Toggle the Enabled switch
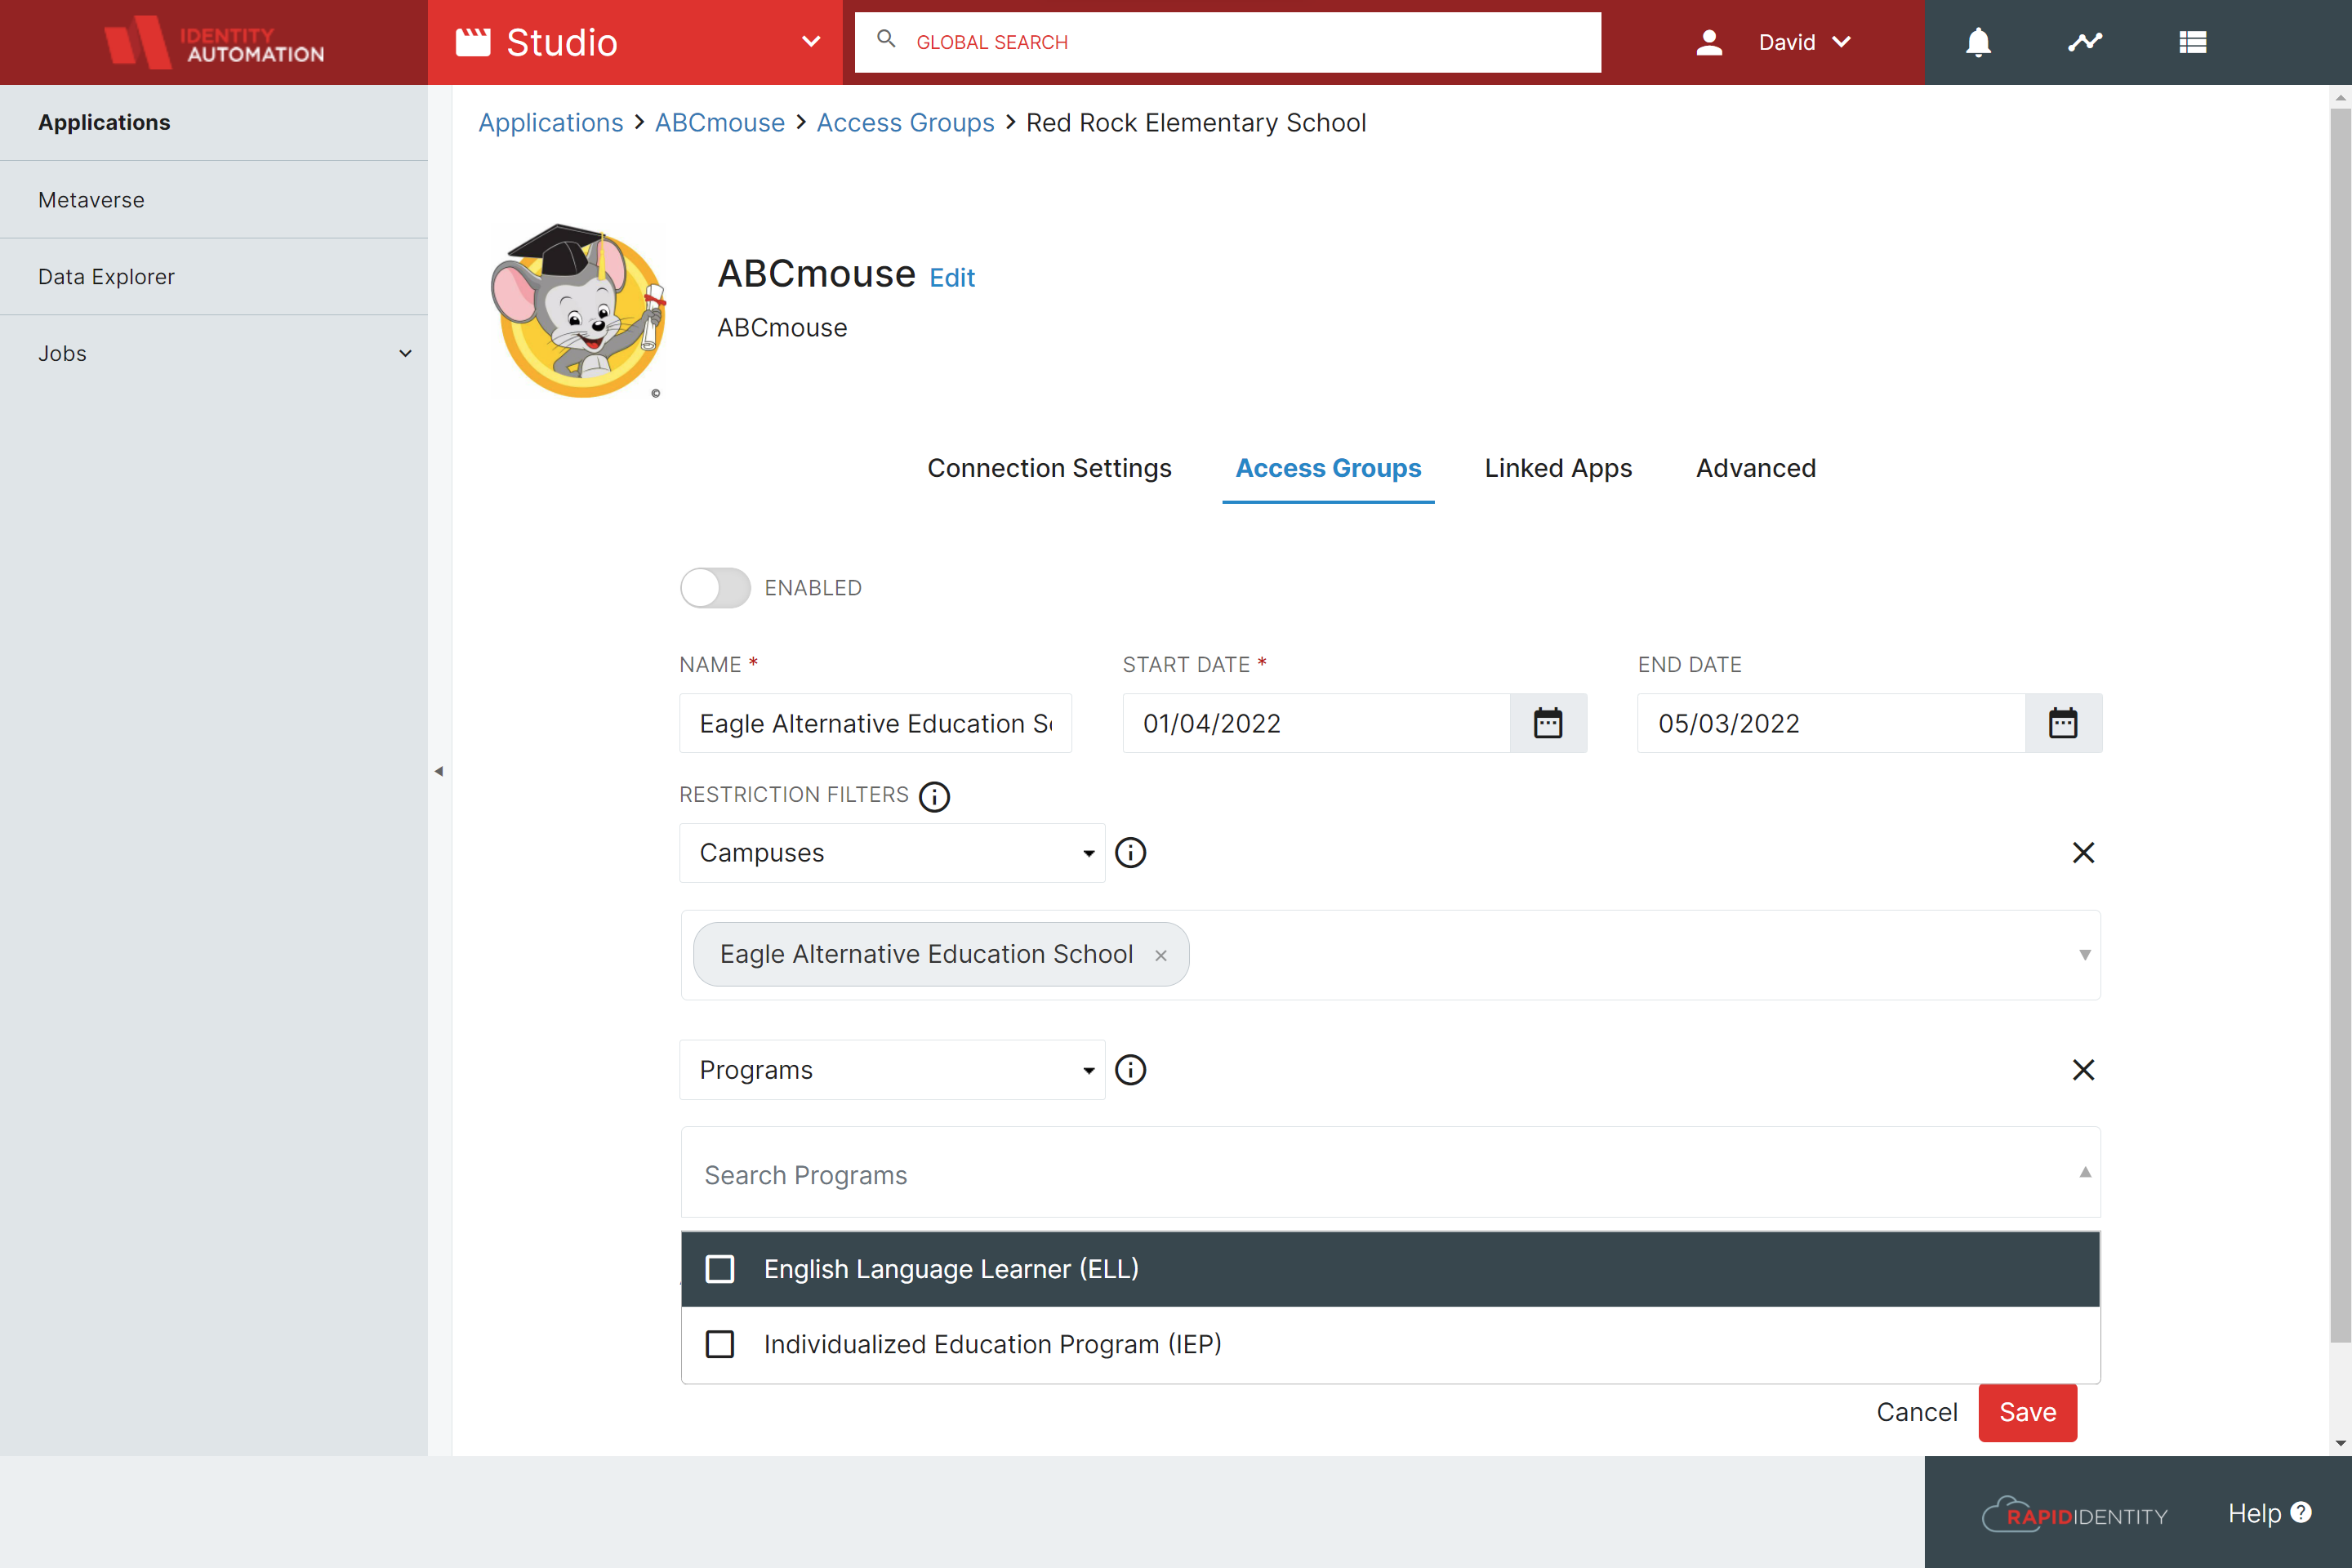Viewport: 2352px width, 1568px height. coord(715,588)
